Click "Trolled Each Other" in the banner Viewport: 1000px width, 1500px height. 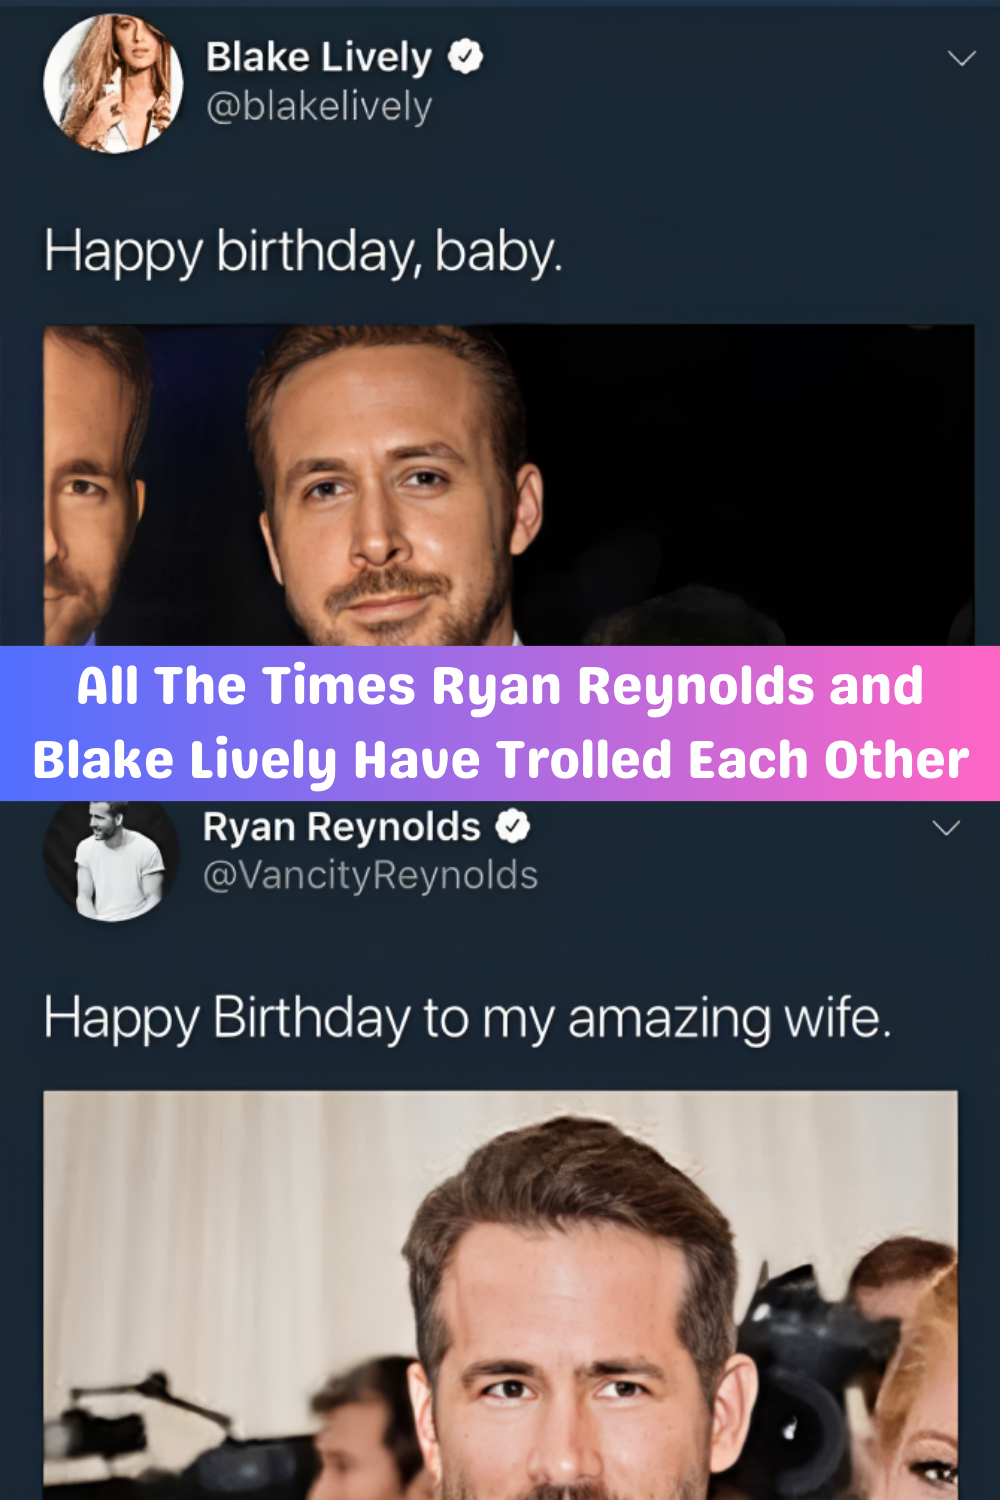click(732, 760)
